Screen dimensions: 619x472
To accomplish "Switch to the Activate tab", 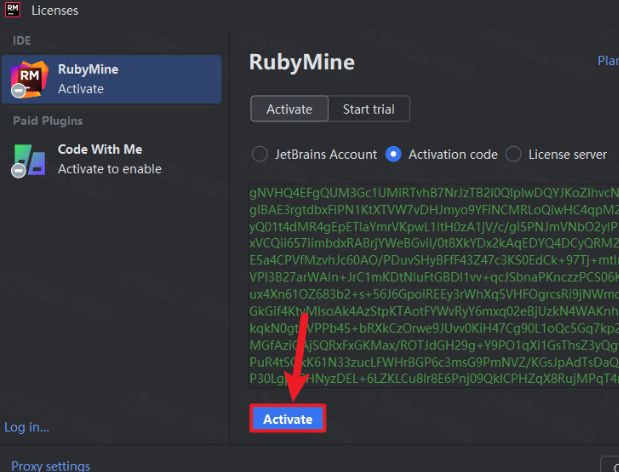I will [289, 109].
